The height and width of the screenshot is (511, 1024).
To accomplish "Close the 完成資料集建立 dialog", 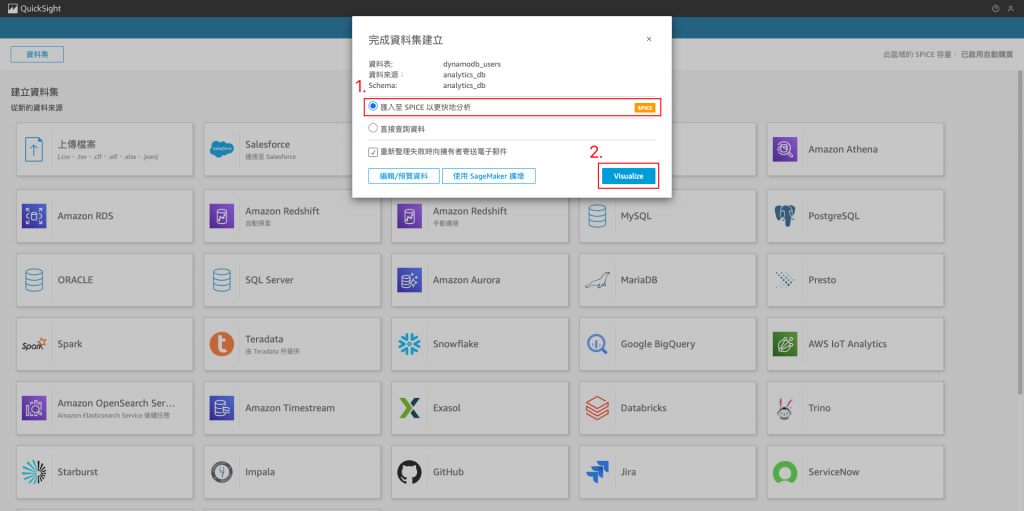I will pos(648,39).
